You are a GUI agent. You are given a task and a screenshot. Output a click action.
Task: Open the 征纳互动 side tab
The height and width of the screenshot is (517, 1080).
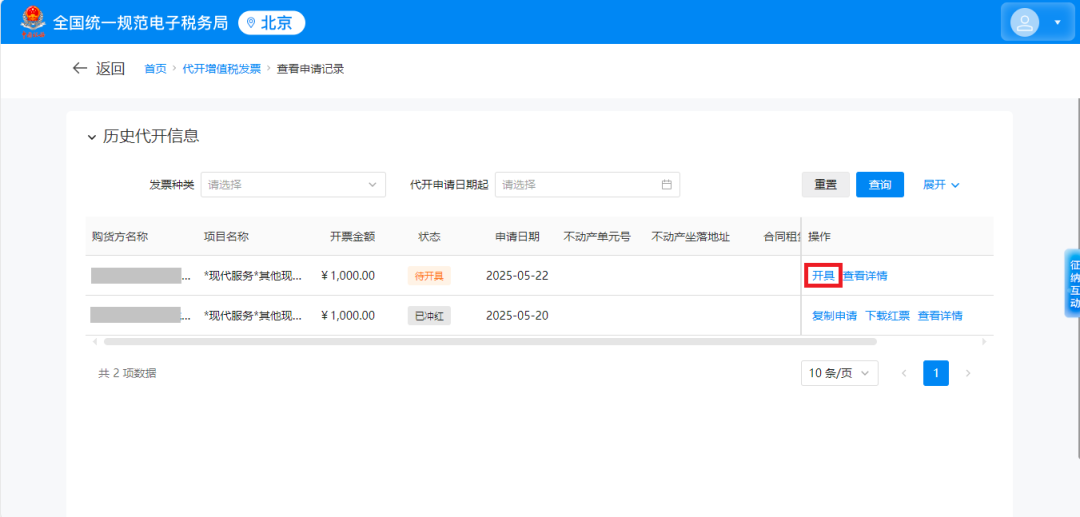pos(1072,283)
